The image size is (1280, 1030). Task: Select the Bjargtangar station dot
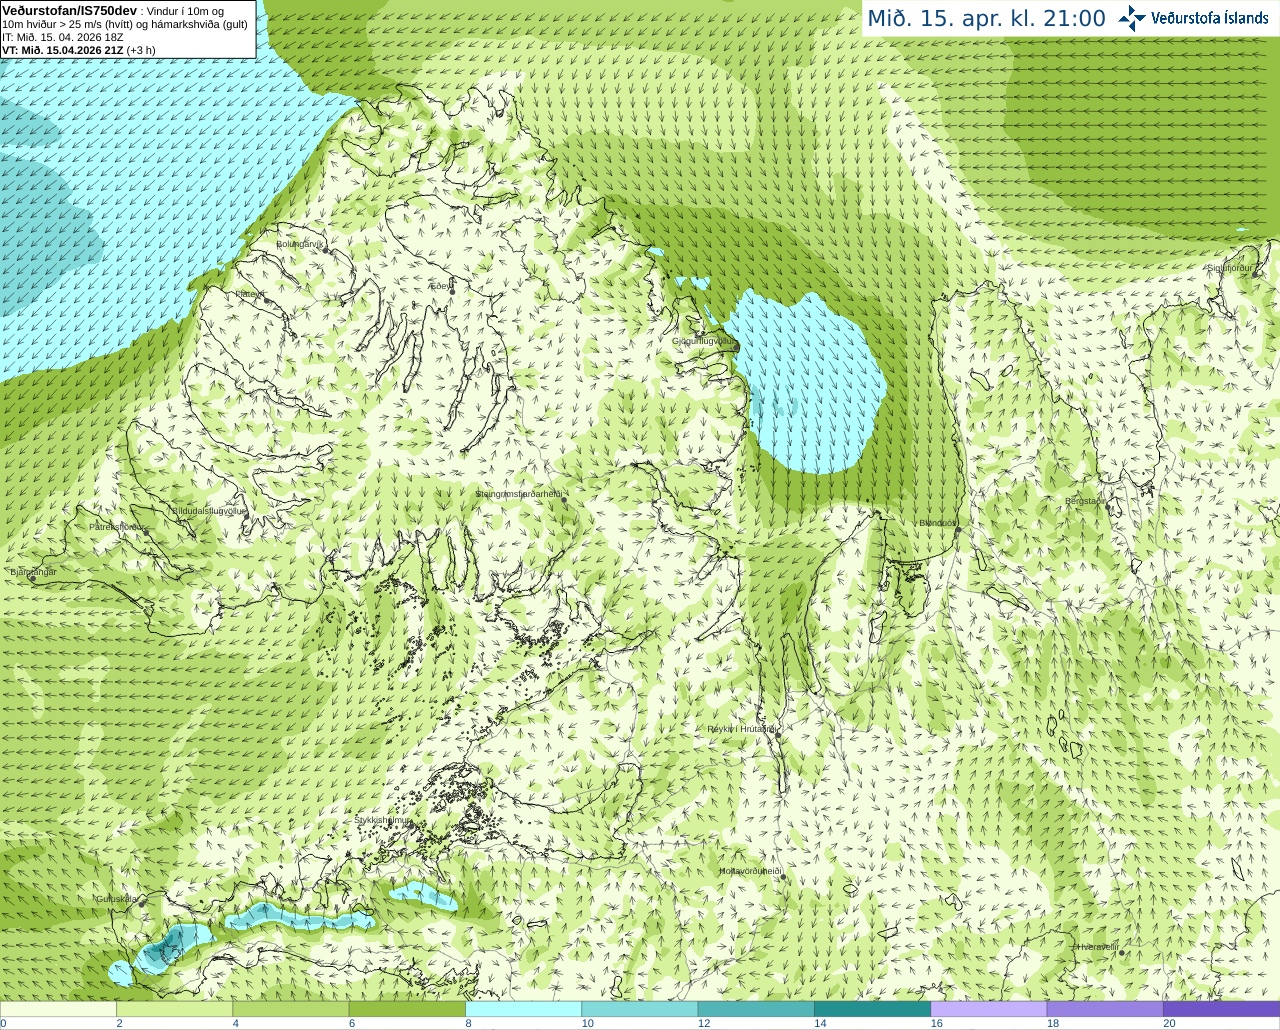(33, 579)
